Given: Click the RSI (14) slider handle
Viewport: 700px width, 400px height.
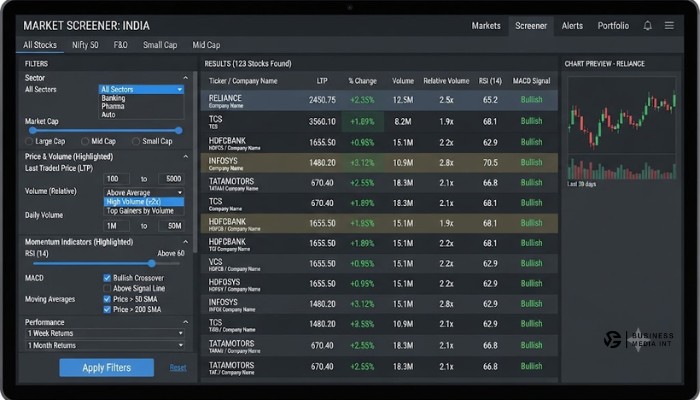Looking at the screenshot, I should [x=152, y=263].
